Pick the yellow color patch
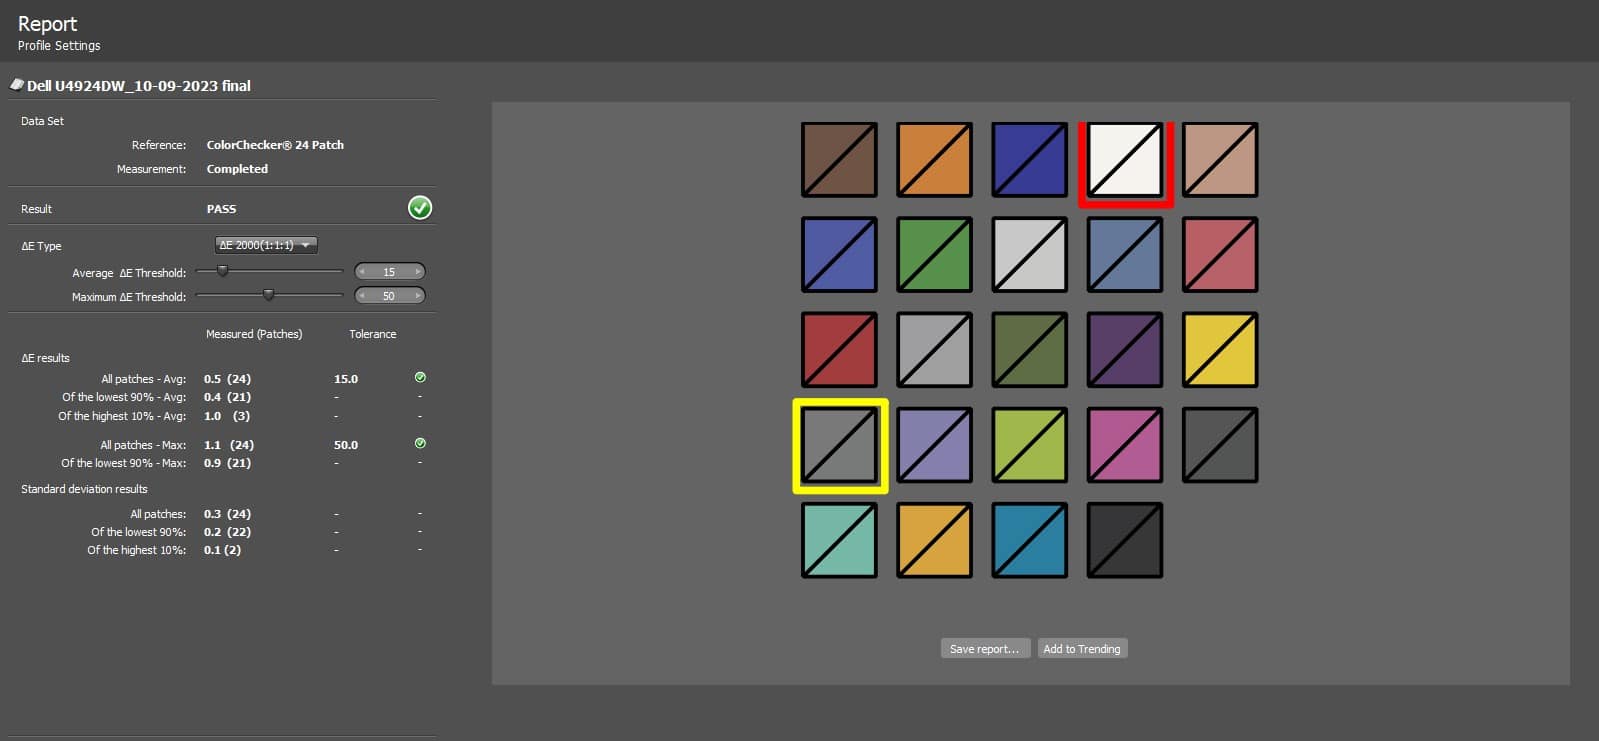Viewport: 1599px width, 741px height. (1220, 350)
